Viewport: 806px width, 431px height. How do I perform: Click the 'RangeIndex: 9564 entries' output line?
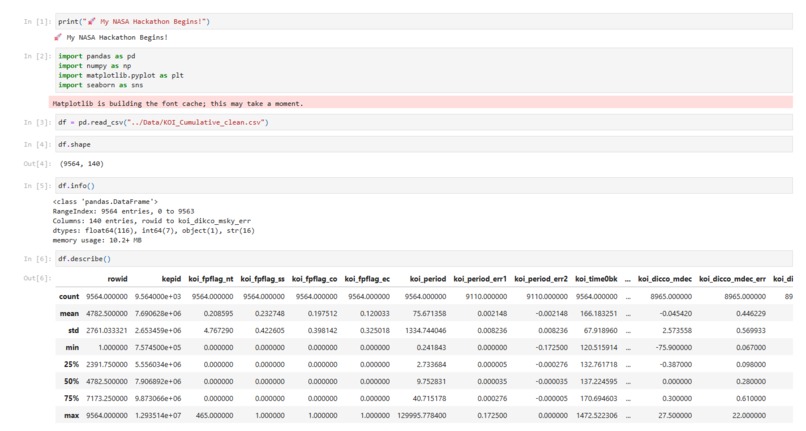pyautogui.click(x=123, y=211)
